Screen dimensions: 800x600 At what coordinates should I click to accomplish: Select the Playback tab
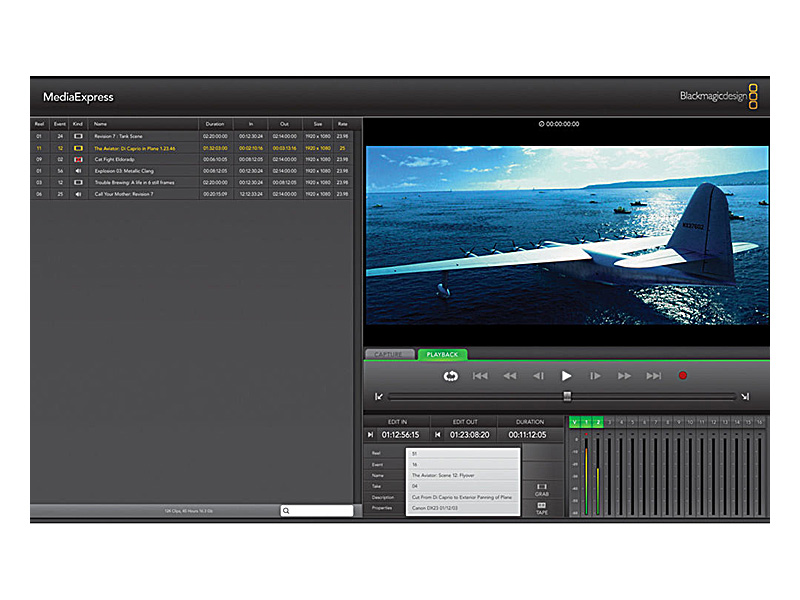442,355
